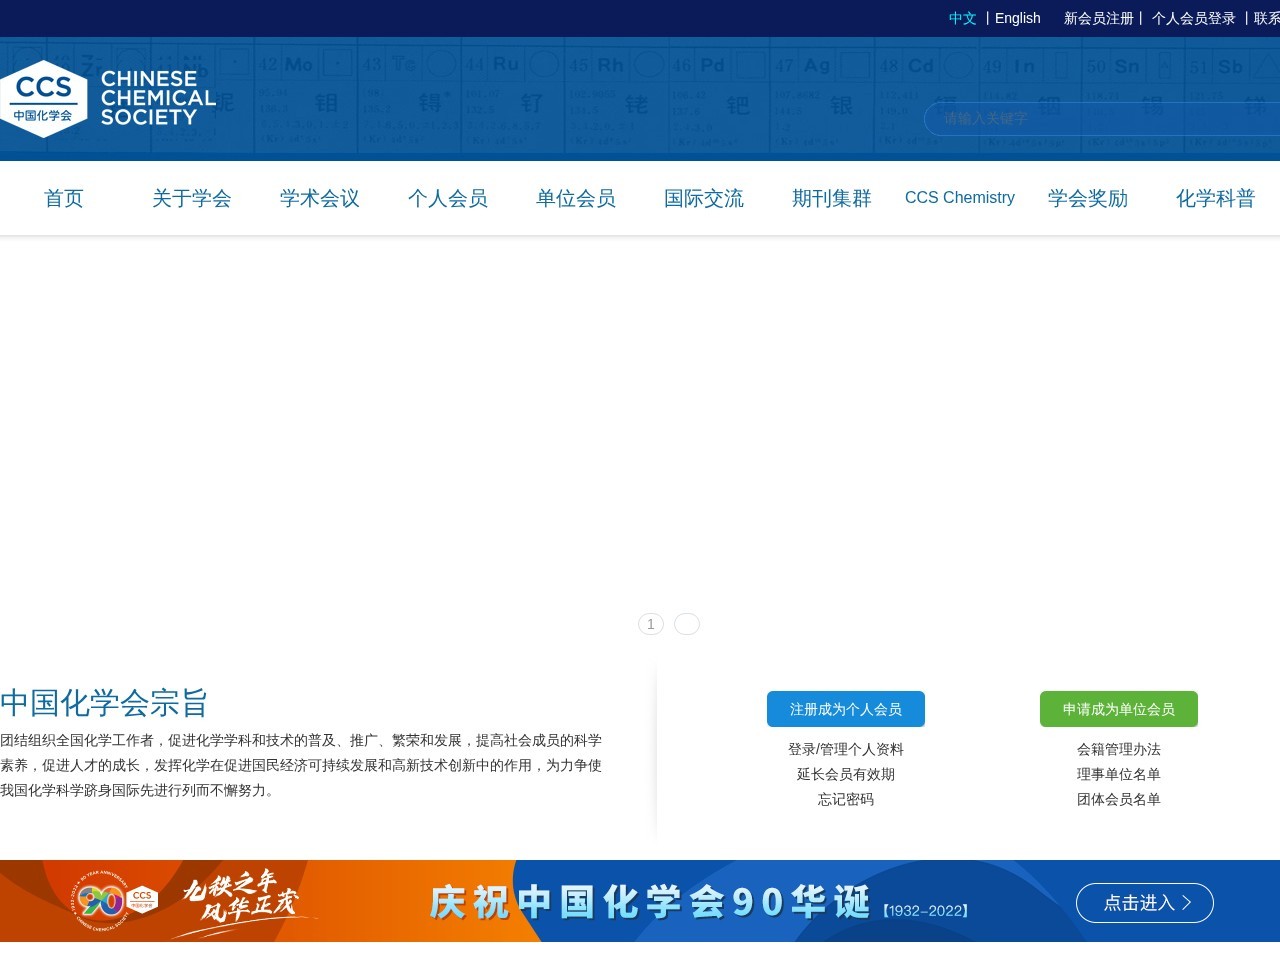This screenshot has height=960, width=1280.
Task: Open 化学科普 navigation item
Action: point(1215,199)
